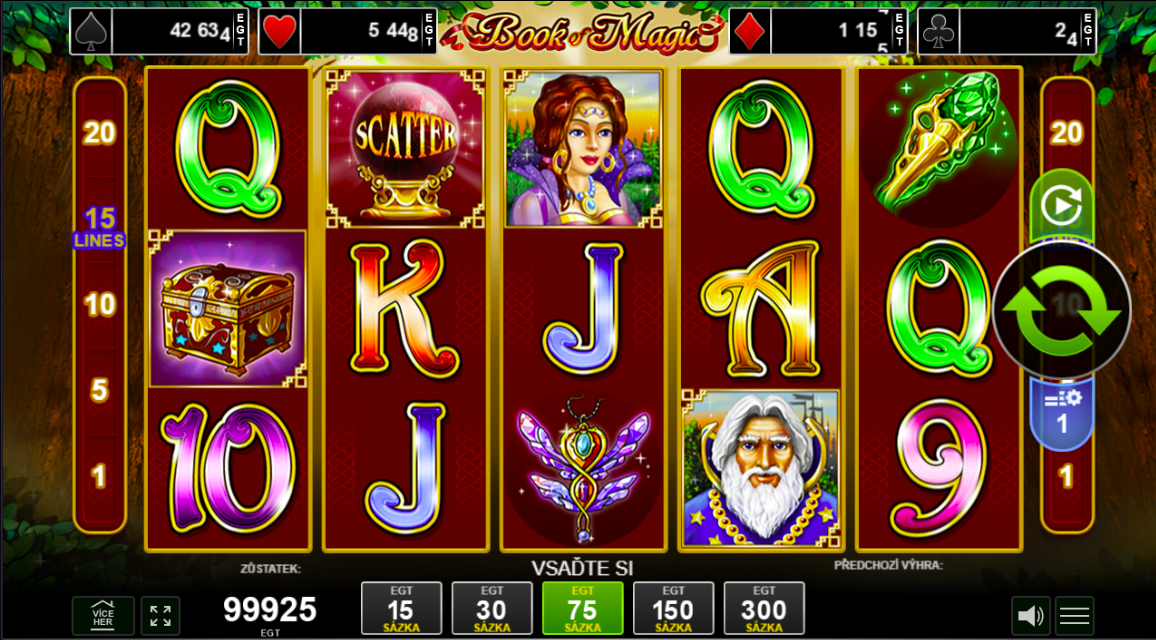Viewport: 1156px width, 640px height.
Task: Click the hearts jackpot icon
Action: click(x=279, y=31)
